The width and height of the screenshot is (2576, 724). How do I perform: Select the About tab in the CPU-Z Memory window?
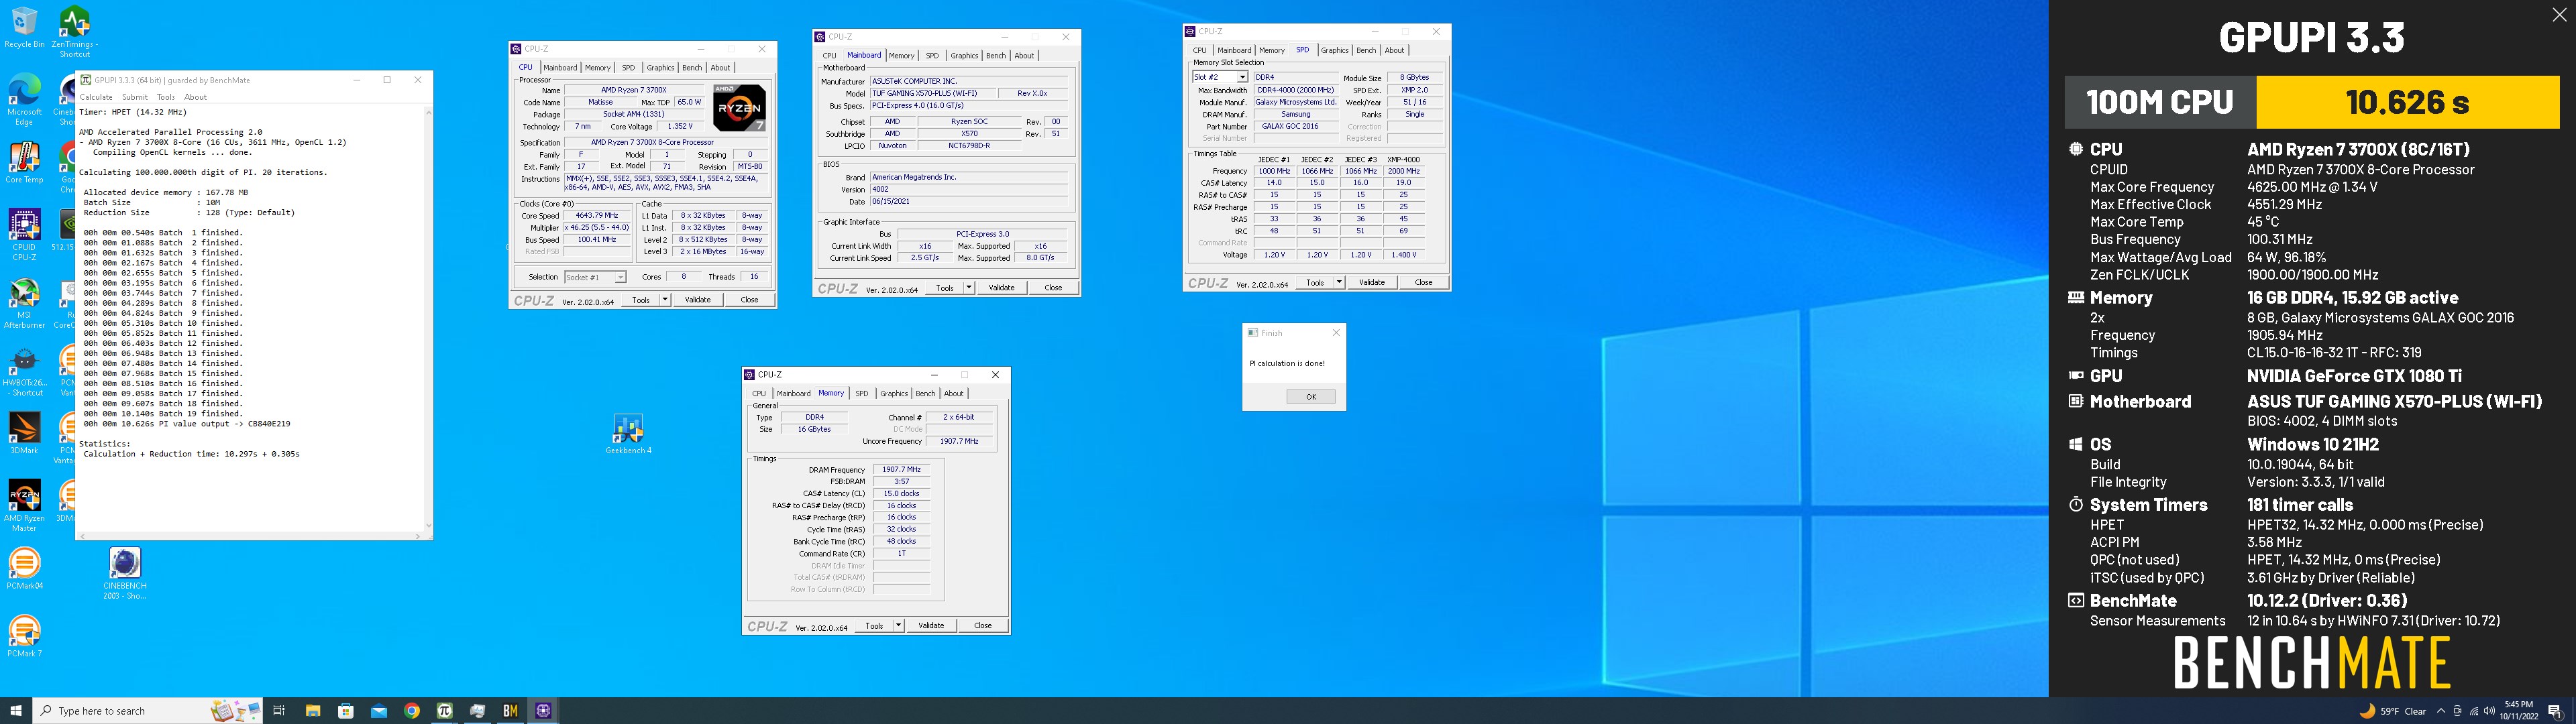point(954,394)
